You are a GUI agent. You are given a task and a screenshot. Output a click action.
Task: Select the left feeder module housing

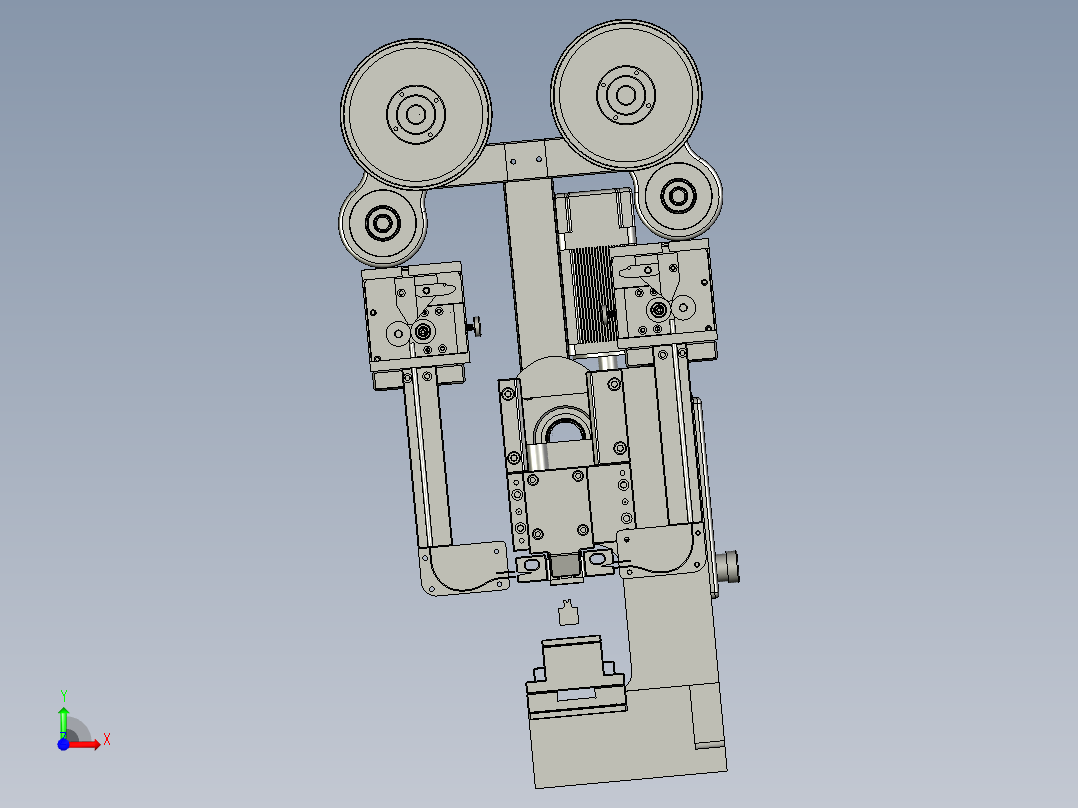417,318
